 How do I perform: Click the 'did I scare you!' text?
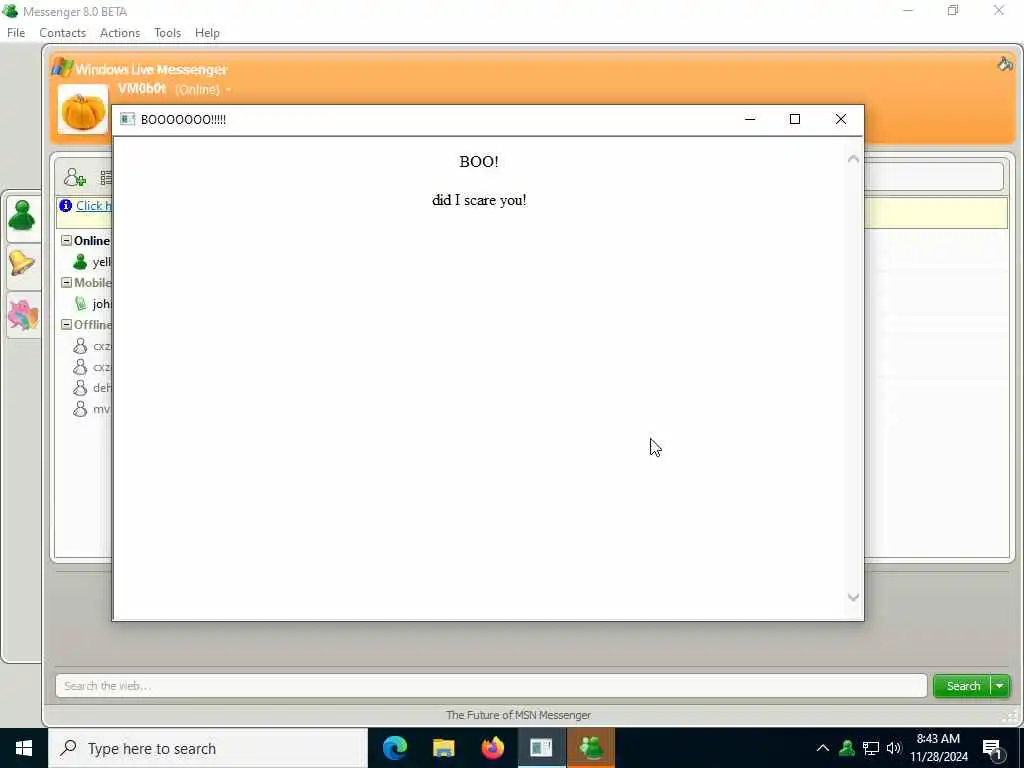point(479,200)
